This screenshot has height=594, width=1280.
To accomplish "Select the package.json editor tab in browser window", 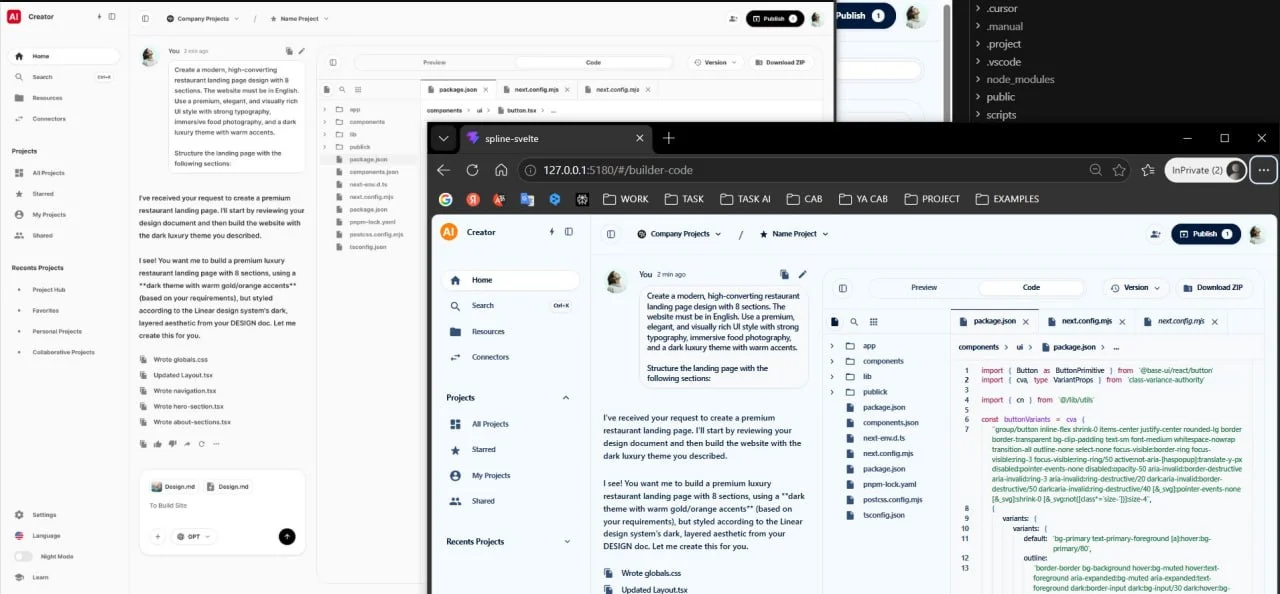I will point(995,321).
